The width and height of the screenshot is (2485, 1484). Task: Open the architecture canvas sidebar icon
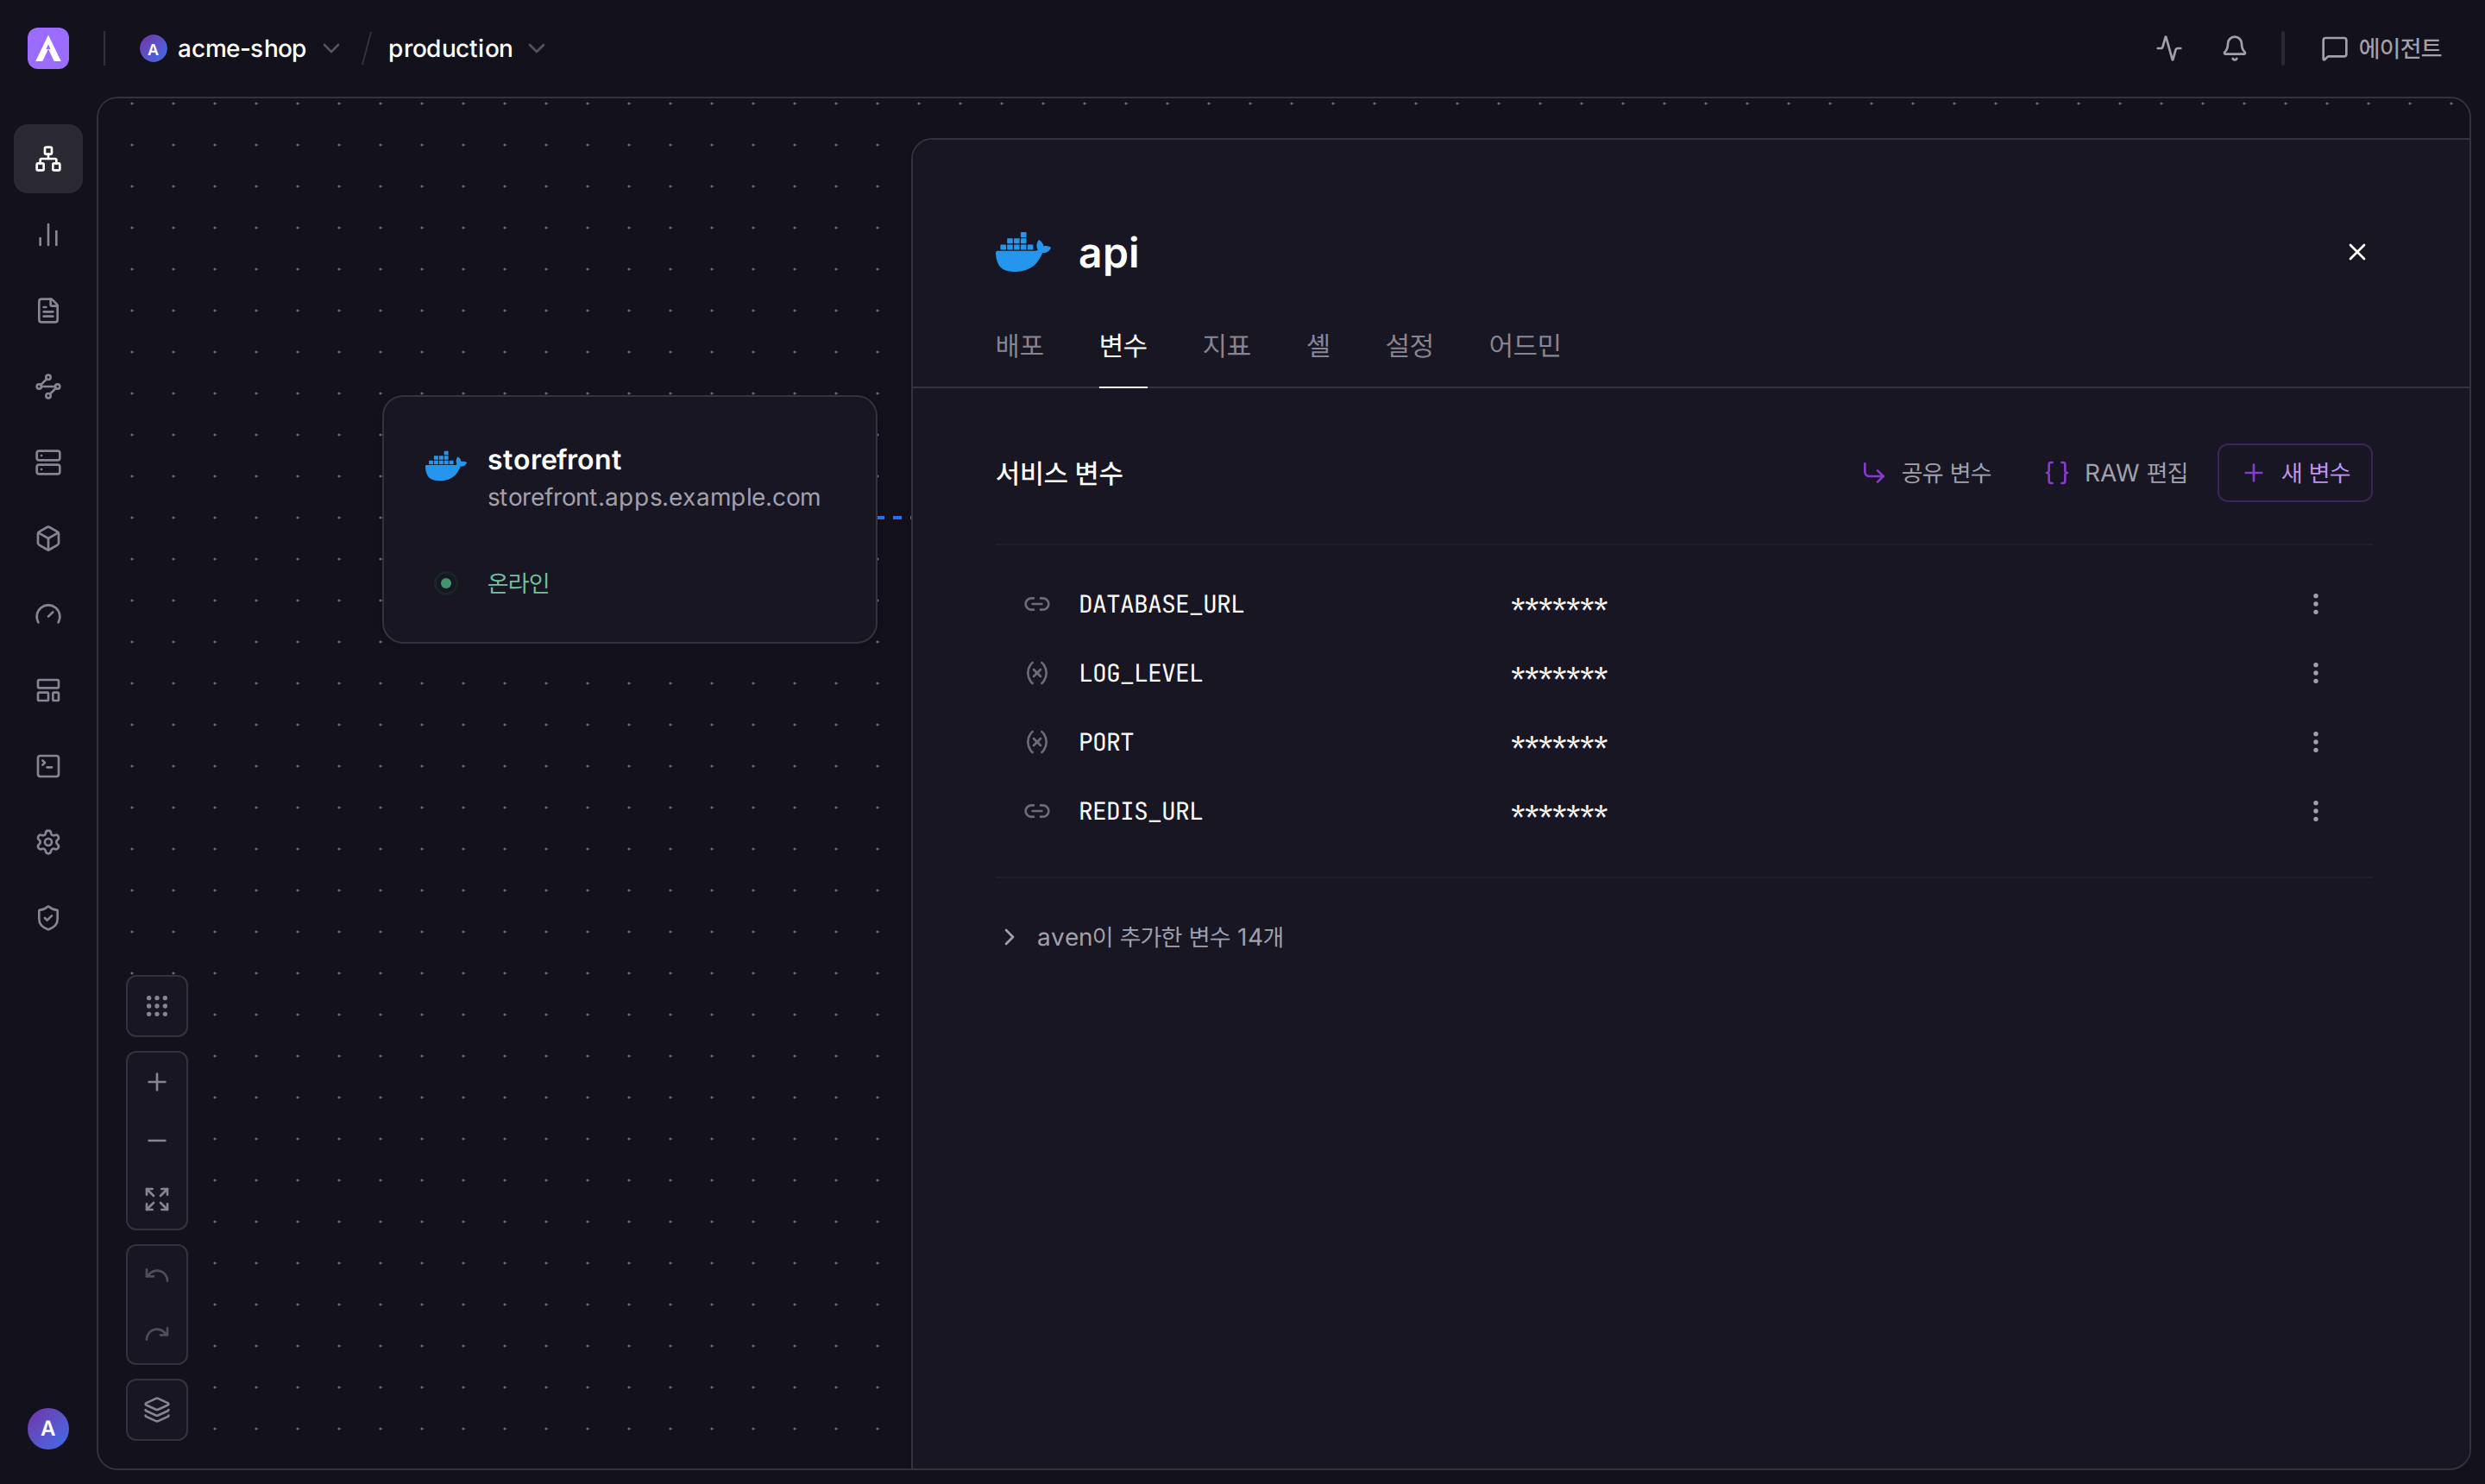[48, 159]
